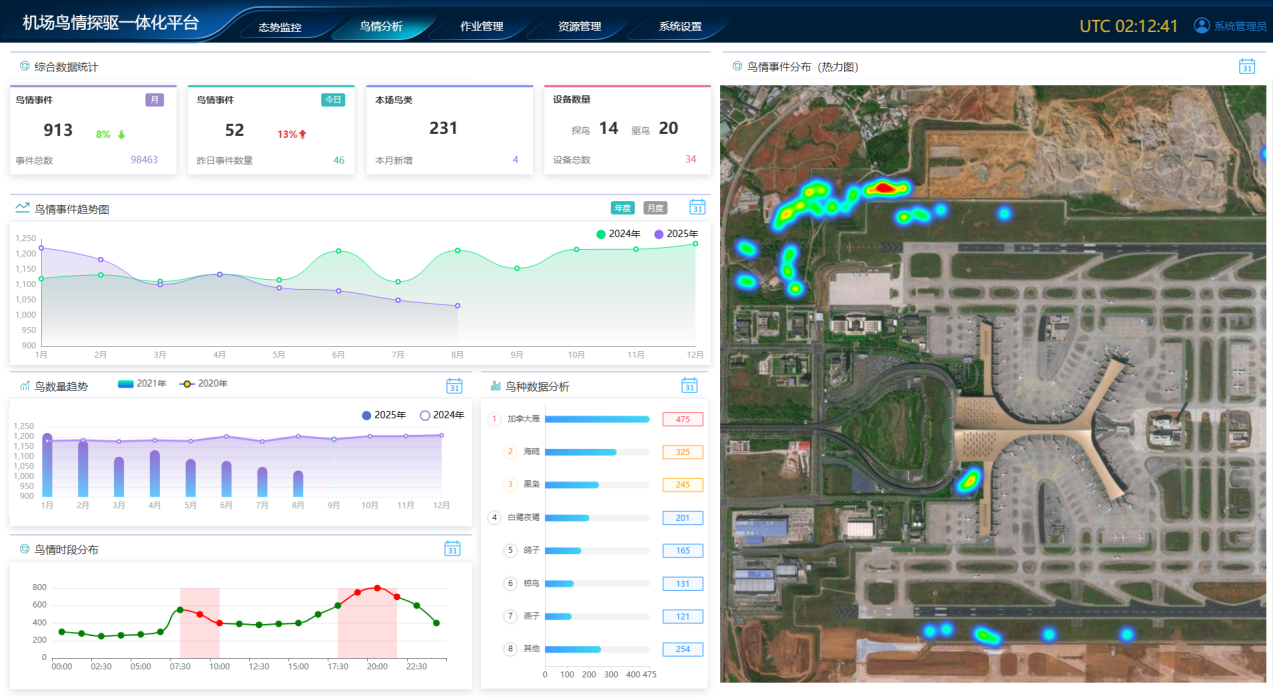
Task: Toggle 2025年 legend in 鸟情事件趋势图
Action: pyautogui.click(x=677, y=234)
